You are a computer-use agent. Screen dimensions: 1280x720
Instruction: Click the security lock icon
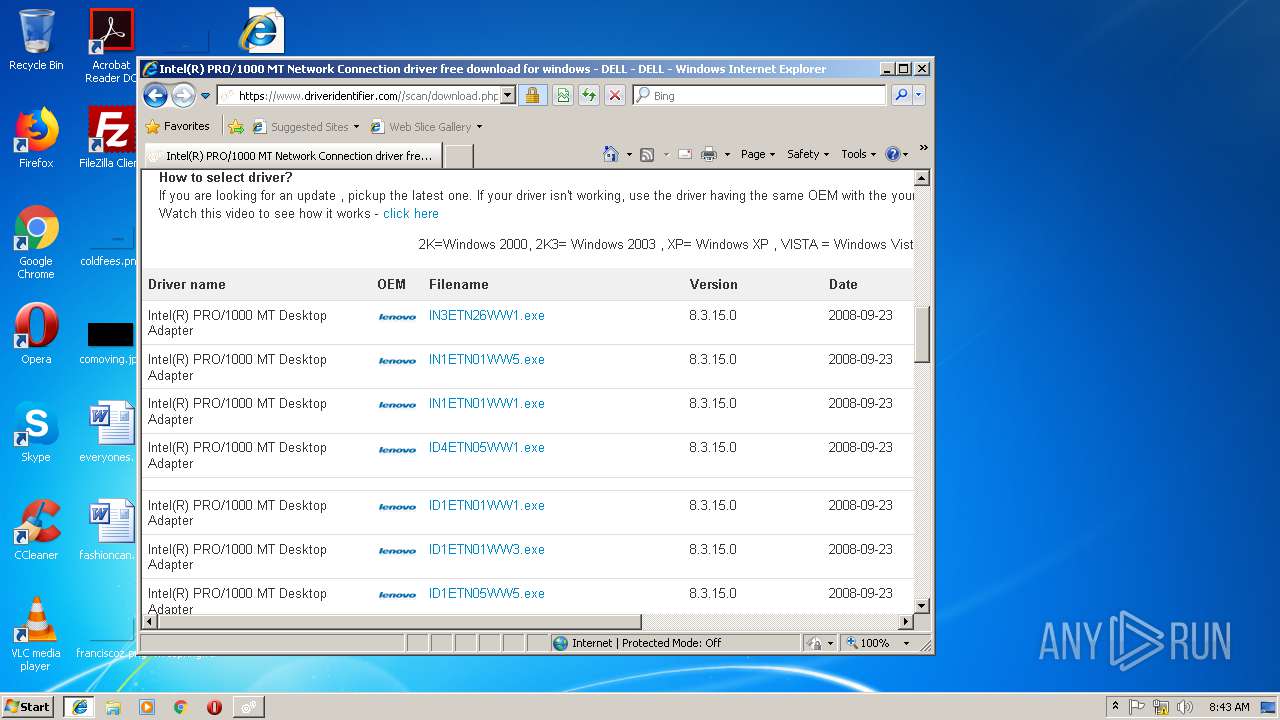click(532, 96)
